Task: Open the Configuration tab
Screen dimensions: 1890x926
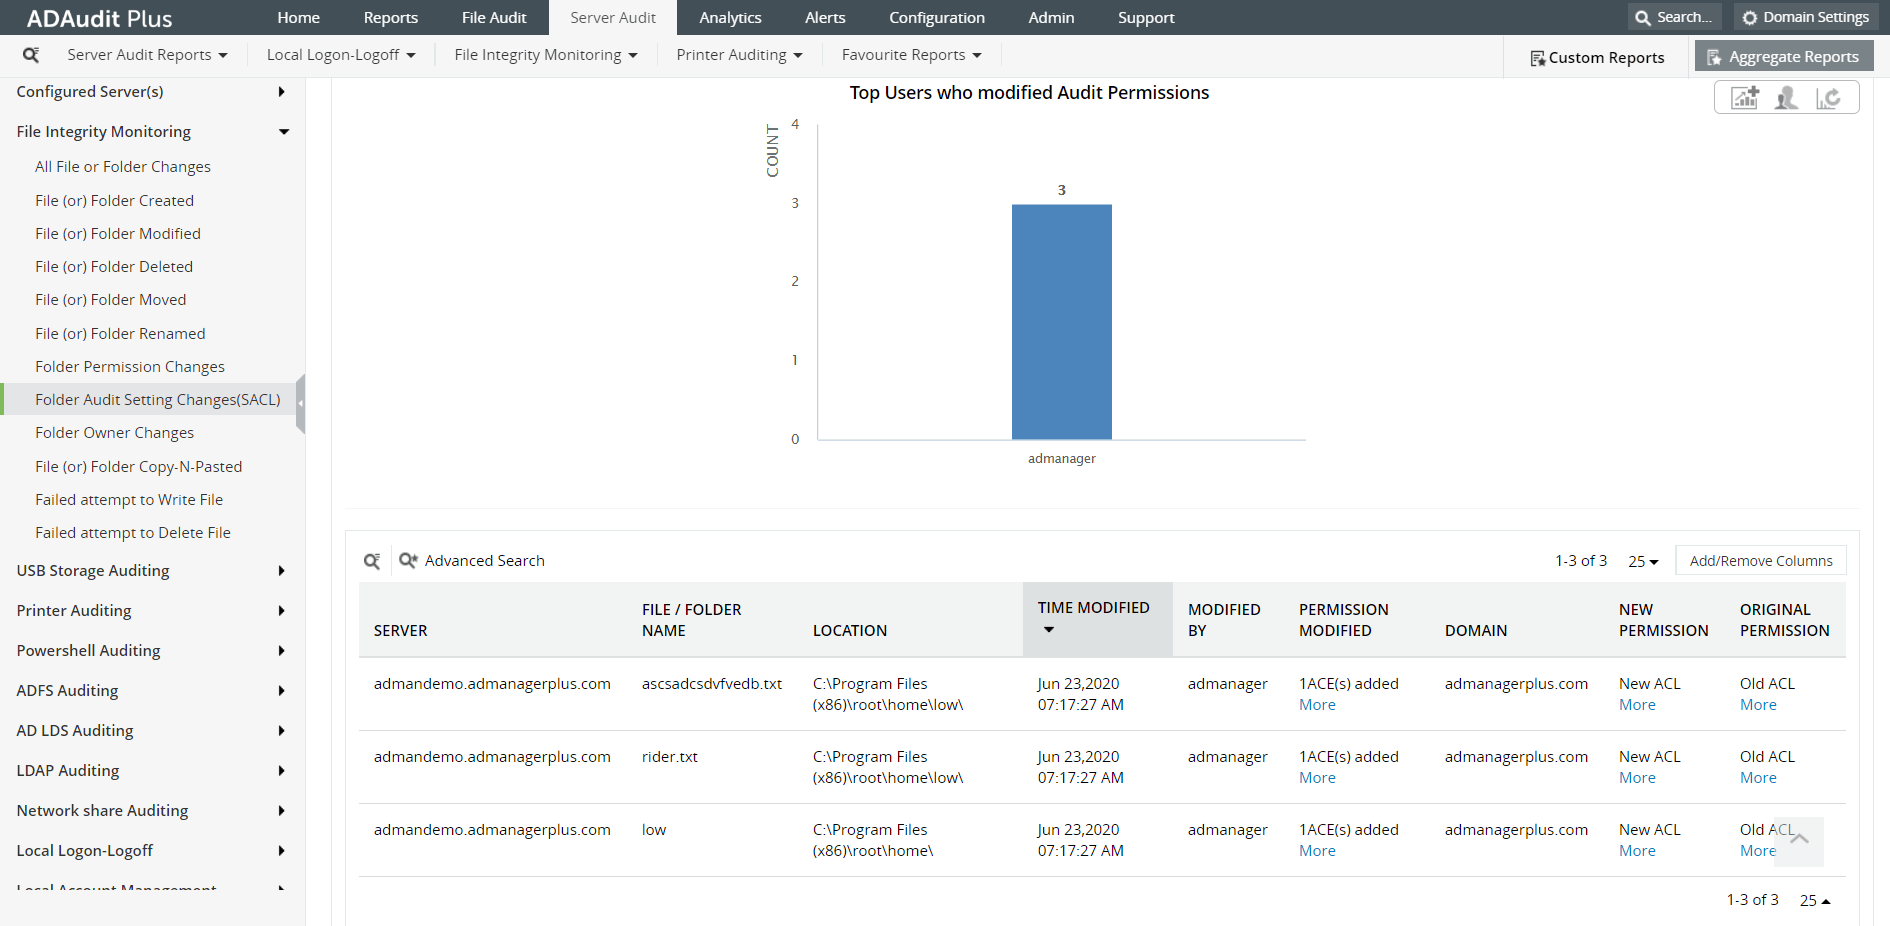Action: [x=937, y=18]
